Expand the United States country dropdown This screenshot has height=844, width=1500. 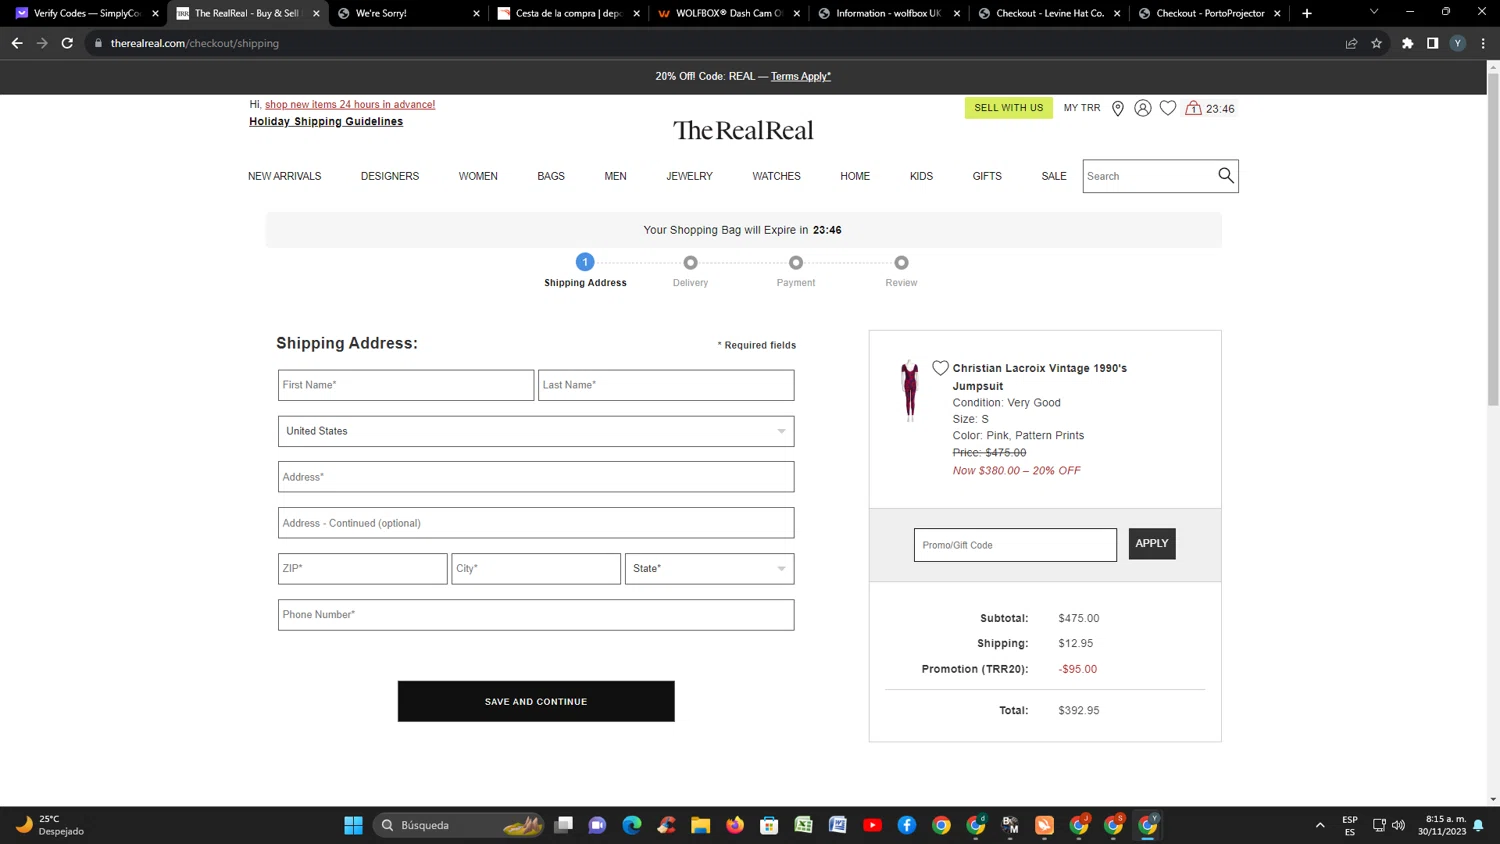point(536,431)
